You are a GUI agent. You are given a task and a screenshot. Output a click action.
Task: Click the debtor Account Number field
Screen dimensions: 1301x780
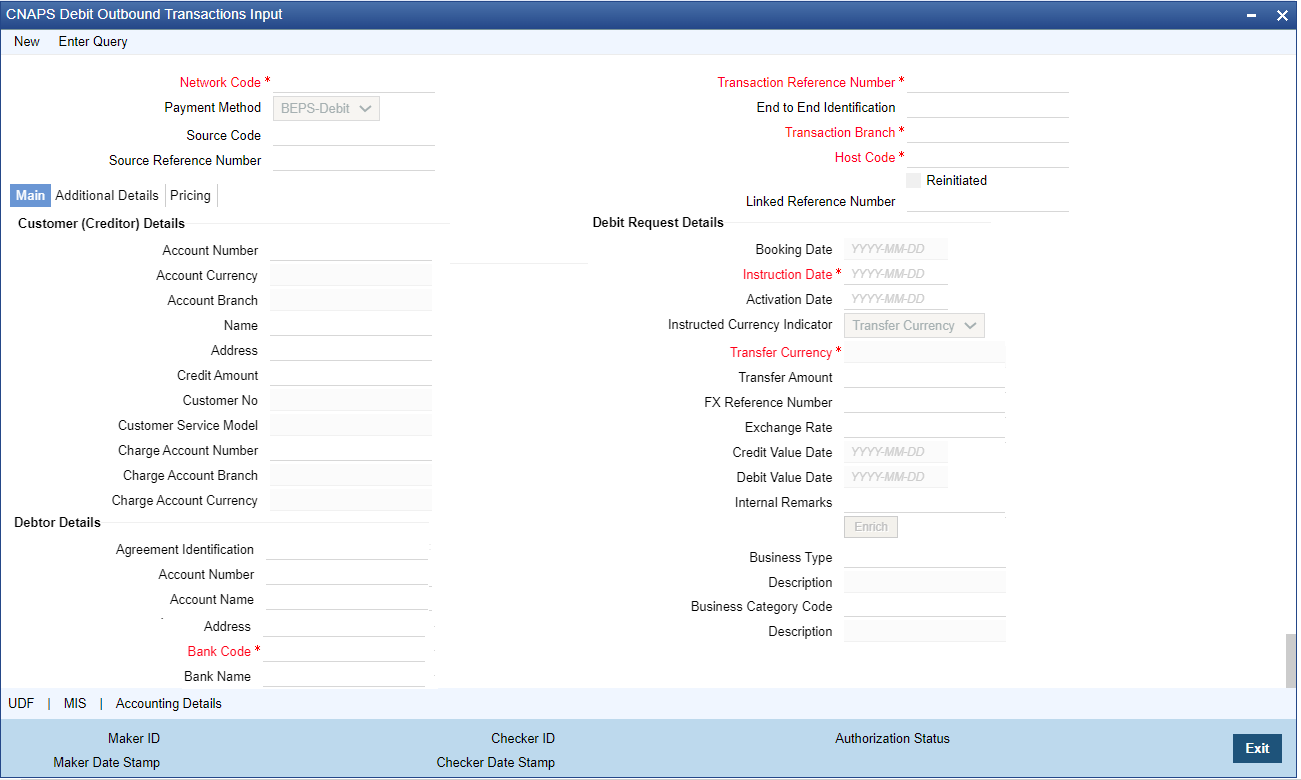(x=347, y=574)
